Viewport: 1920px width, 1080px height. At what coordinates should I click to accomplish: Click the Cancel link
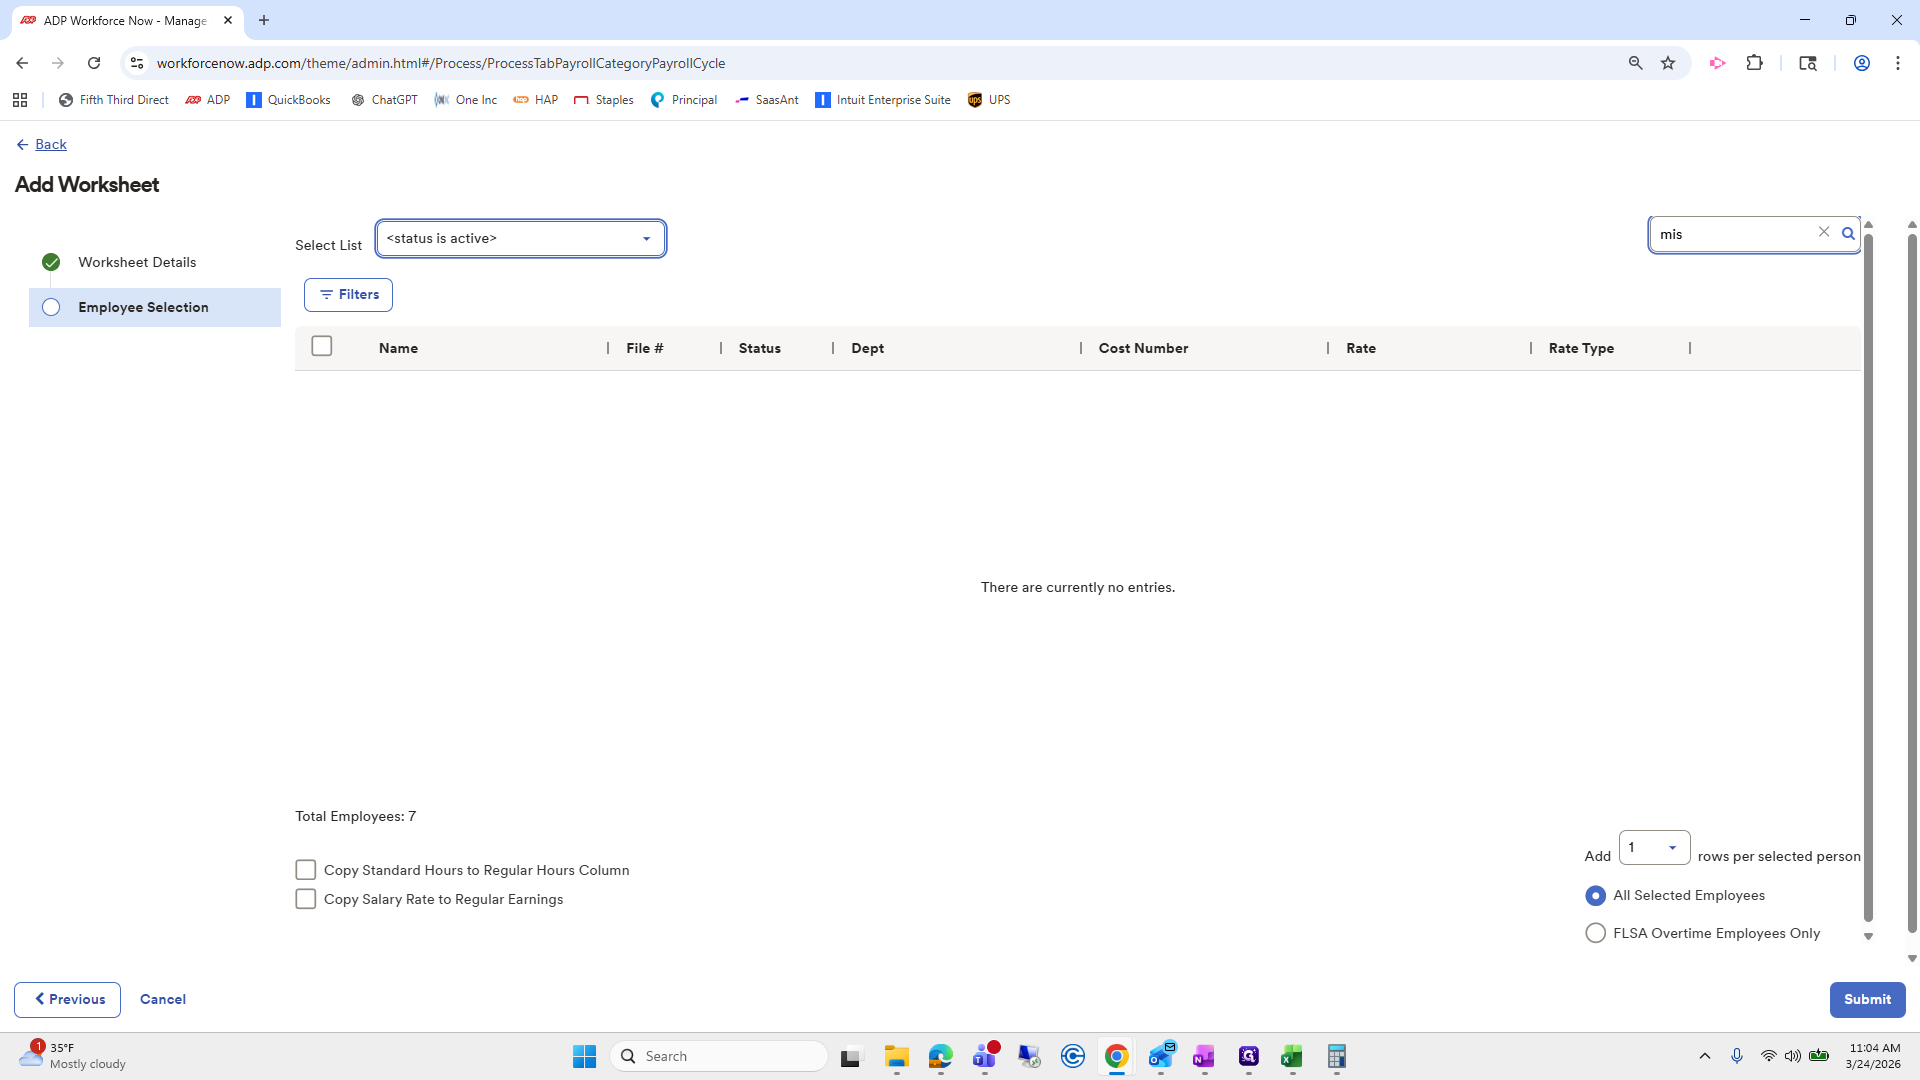click(163, 999)
